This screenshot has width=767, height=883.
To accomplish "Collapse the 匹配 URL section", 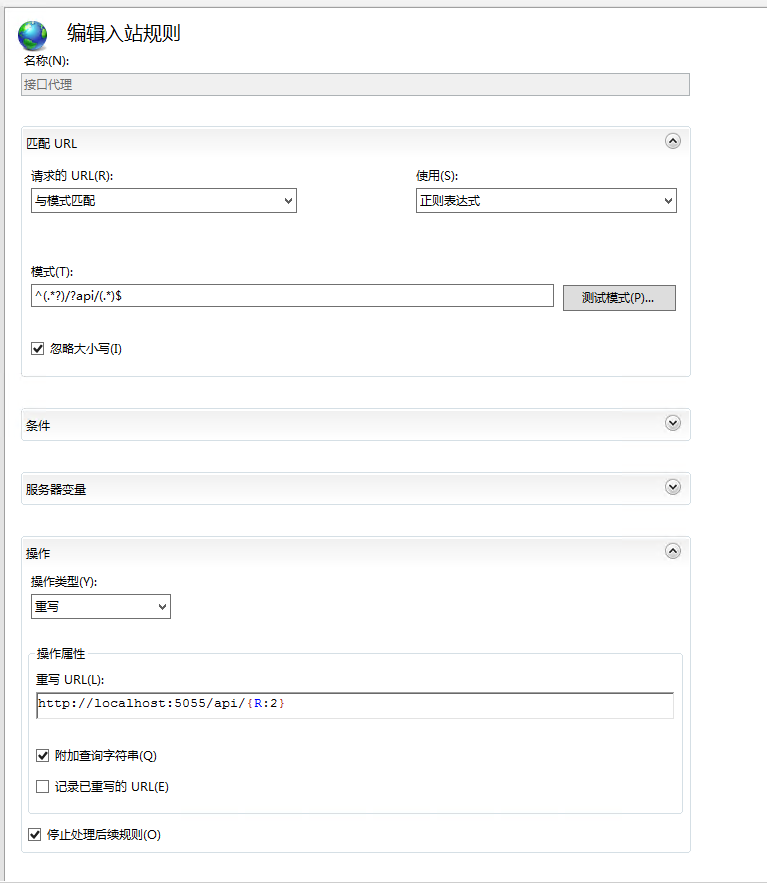I will pyautogui.click(x=672, y=141).
